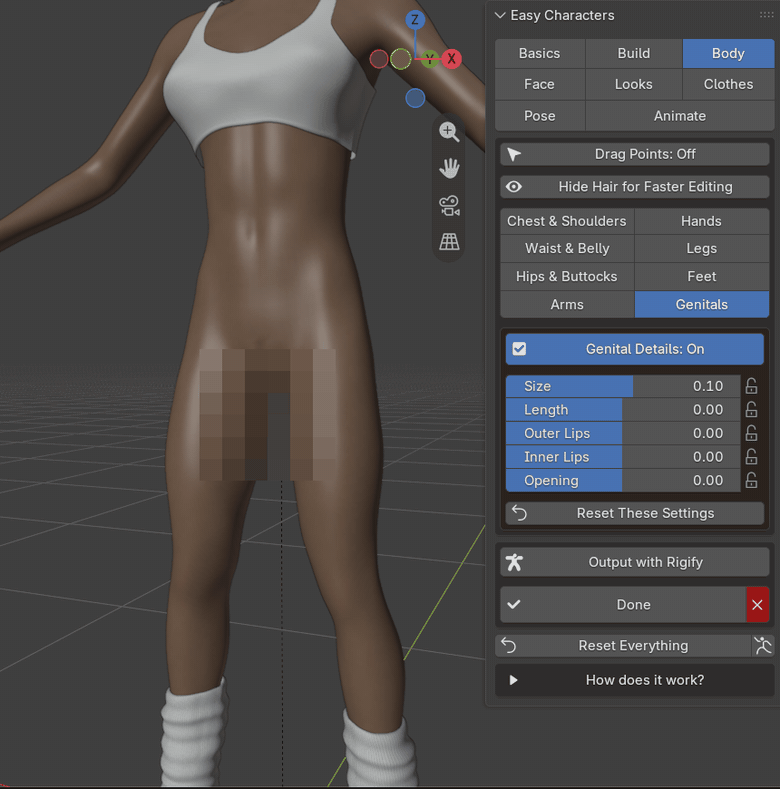This screenshot has width=780, height=789.
Task: Select the Arms section
Action: [x=567, y=304]
